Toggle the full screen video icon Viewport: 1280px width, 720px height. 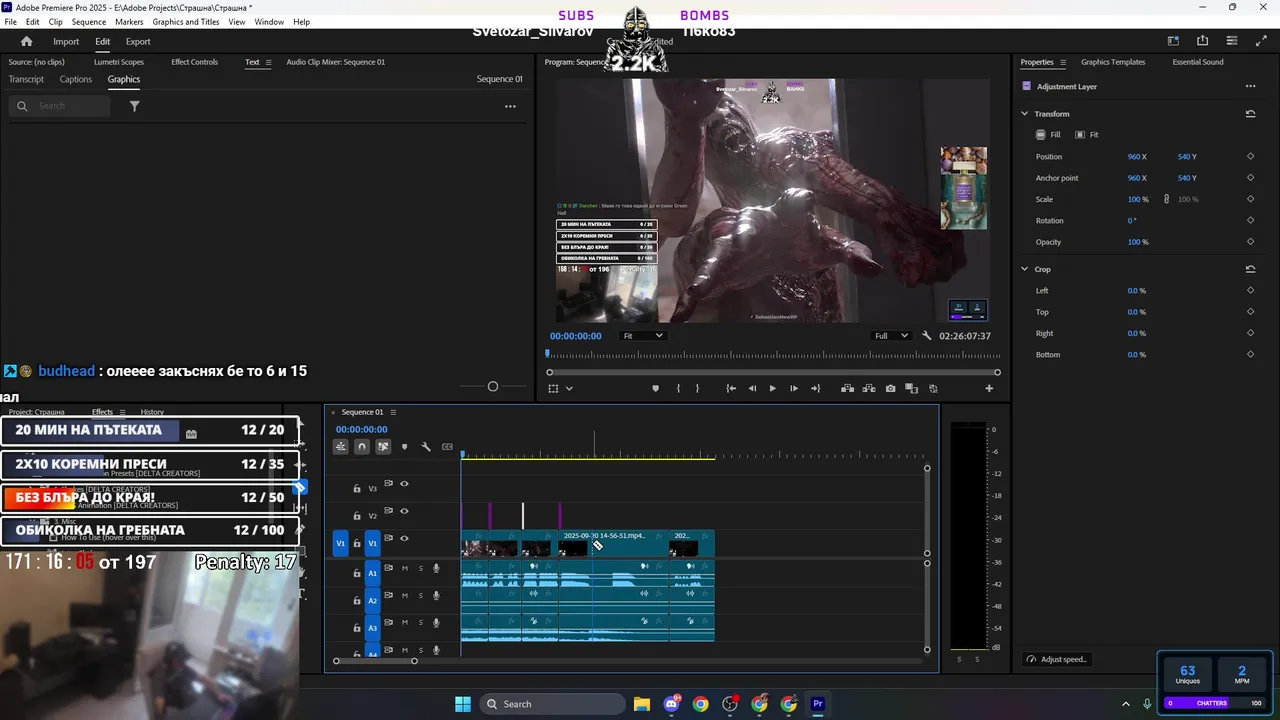(1259, 41)
